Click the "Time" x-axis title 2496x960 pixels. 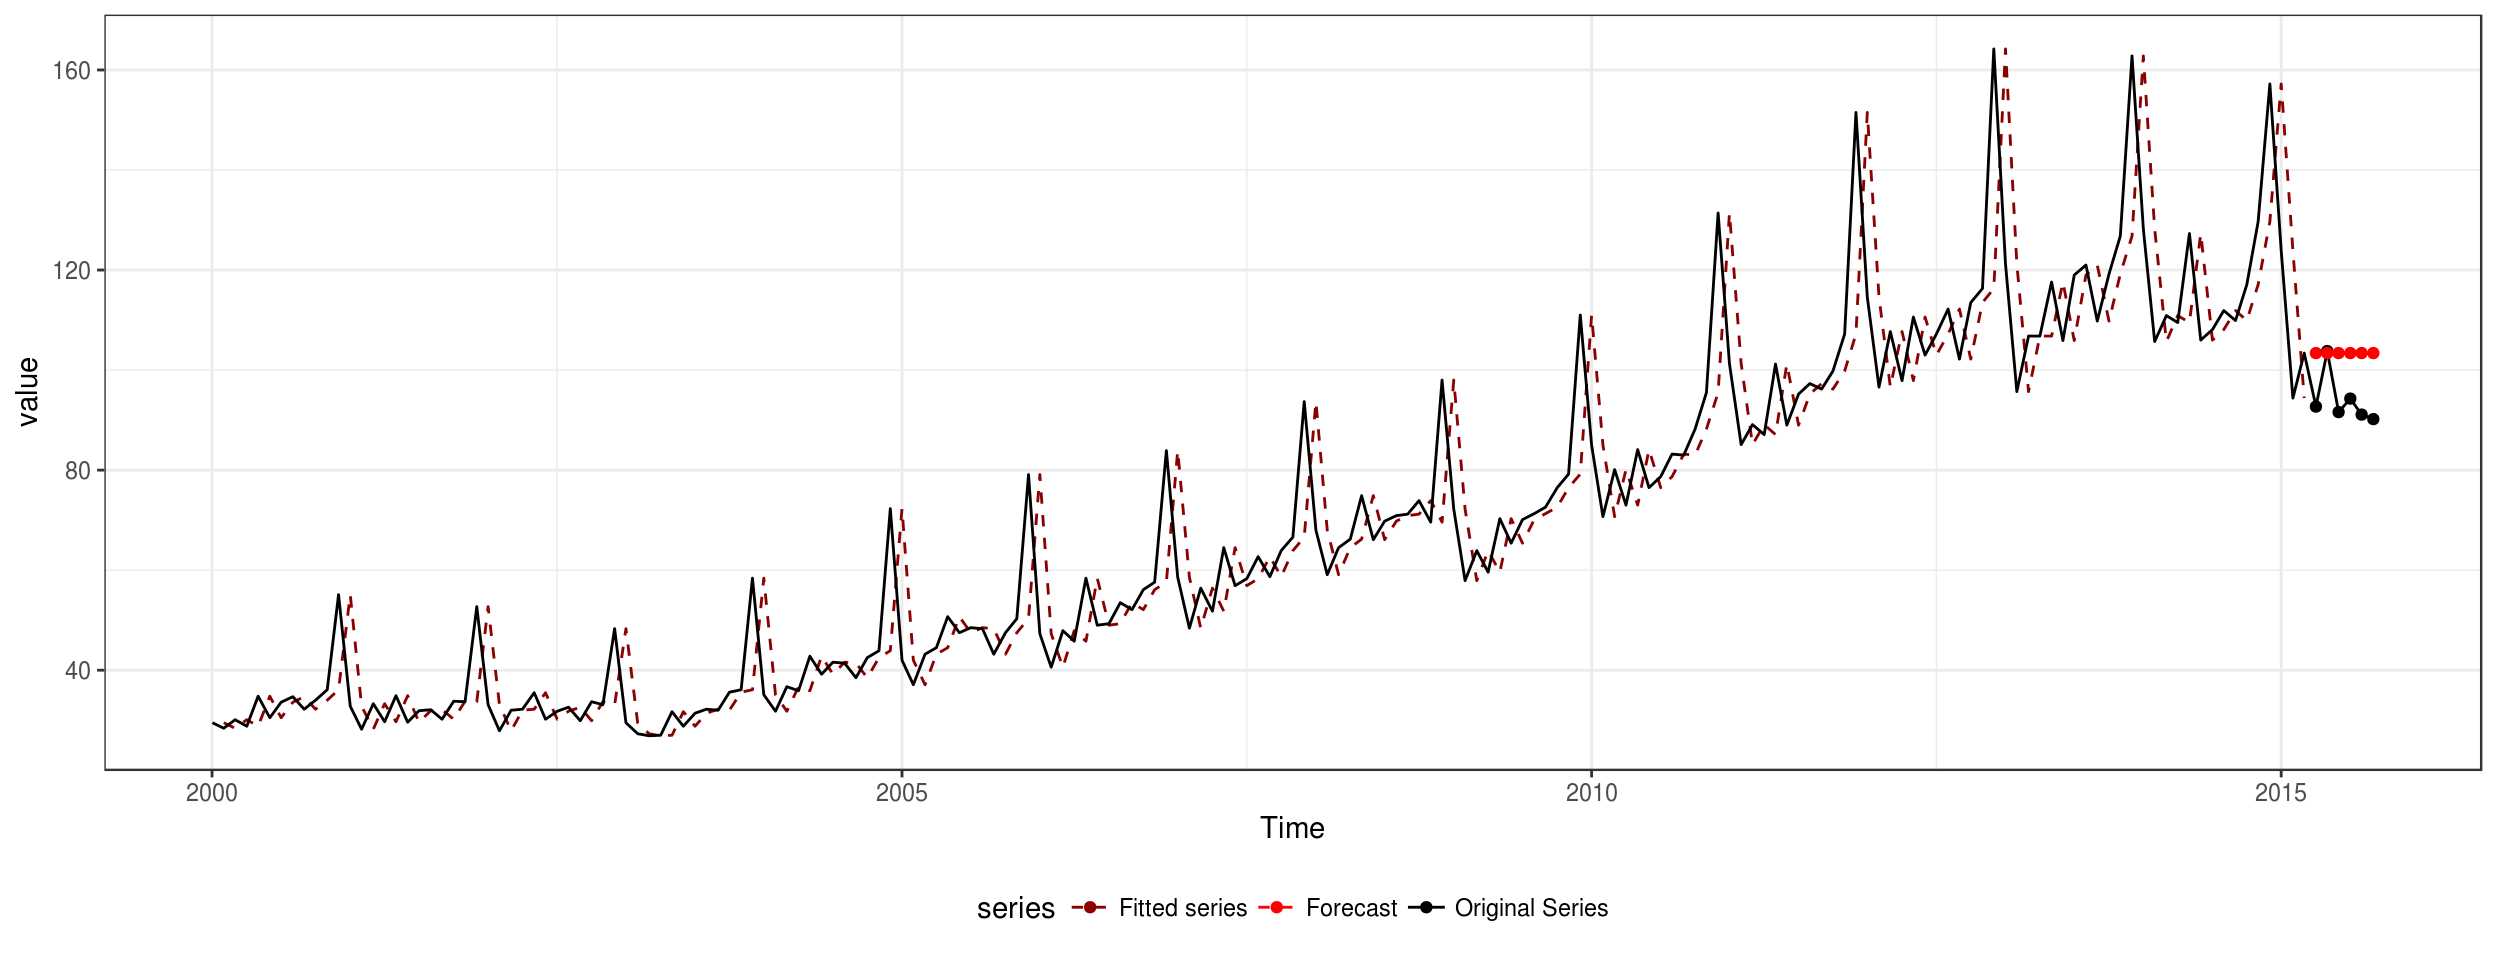(1292, 828)
